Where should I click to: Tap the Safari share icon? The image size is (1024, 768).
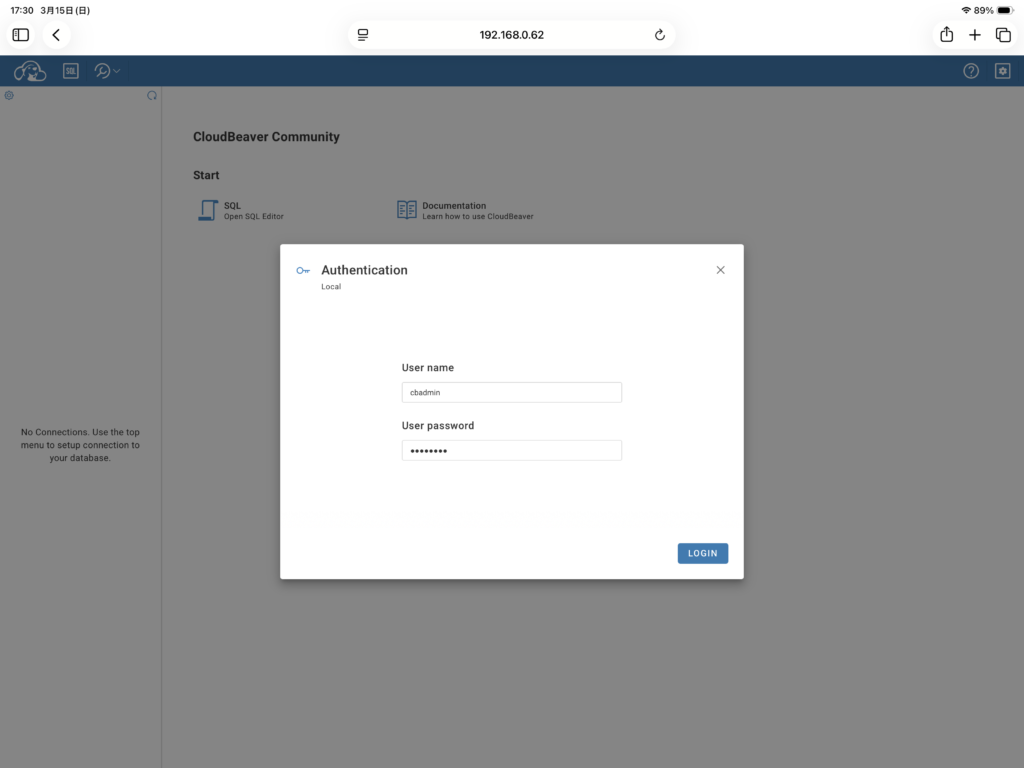tap(946, 35)
